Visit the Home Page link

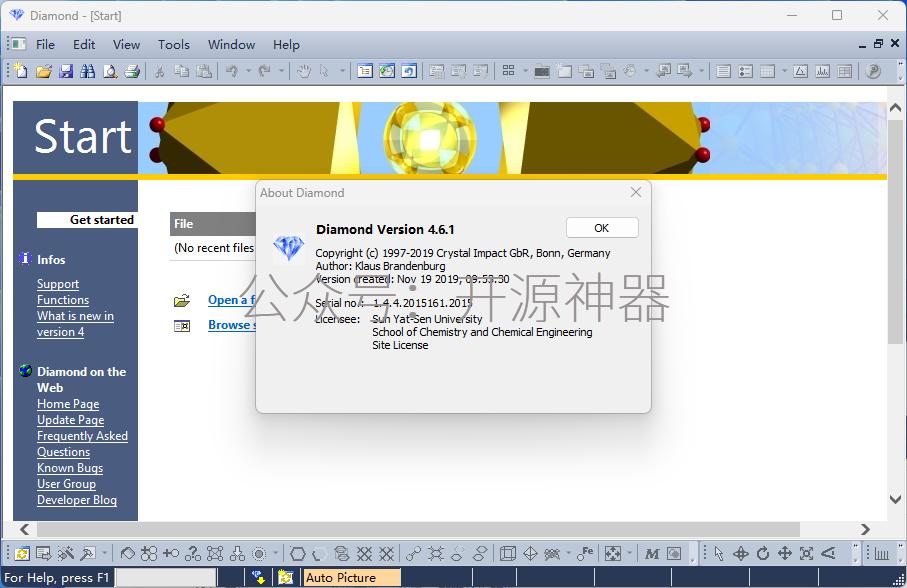68,404
